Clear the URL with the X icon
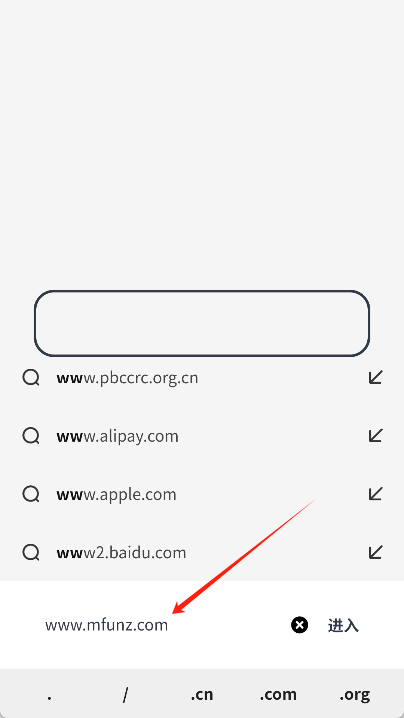 click(x=300, y=625)
